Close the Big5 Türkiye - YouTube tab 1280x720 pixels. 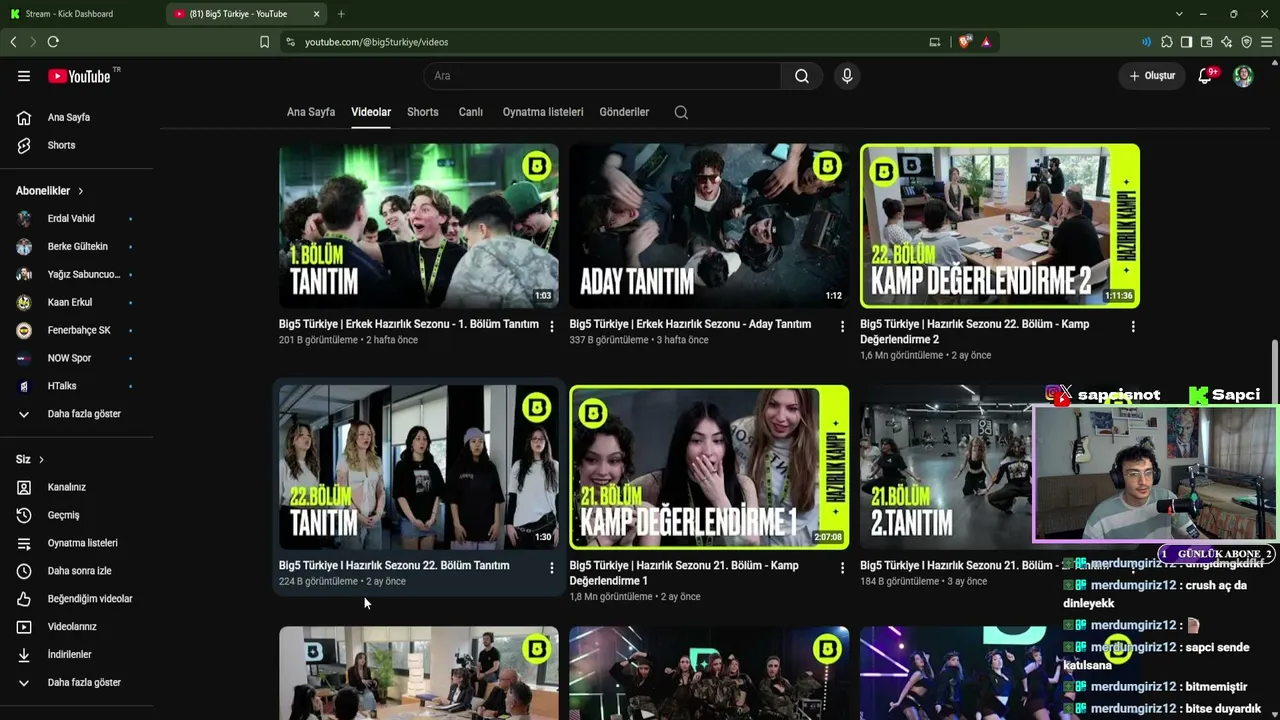(x=317, y=14)
